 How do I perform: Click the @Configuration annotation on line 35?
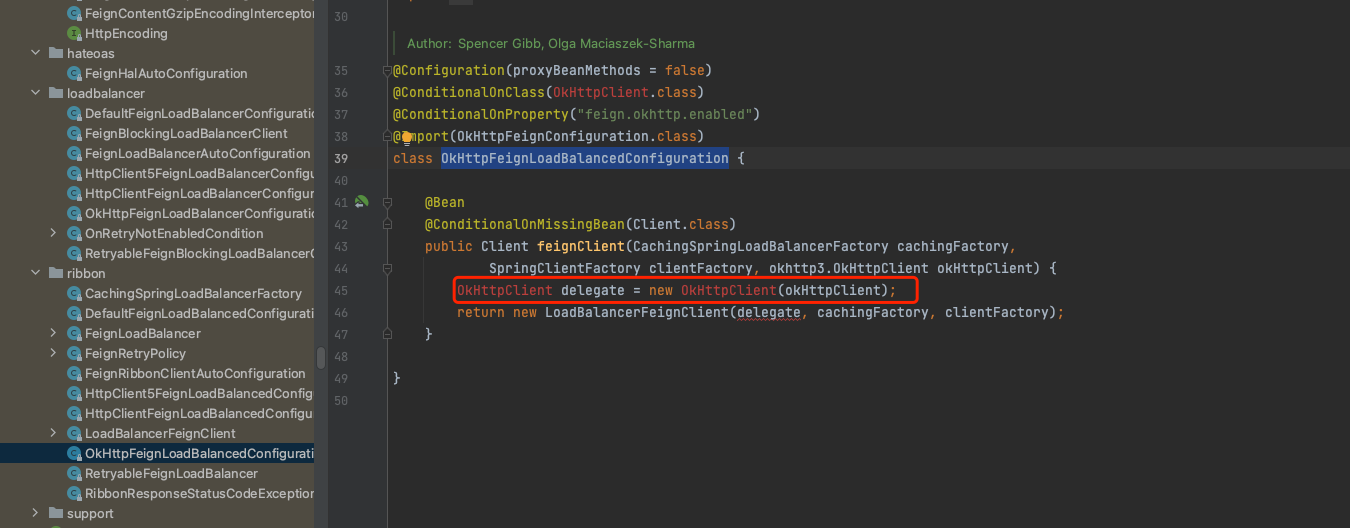[449, 70]
